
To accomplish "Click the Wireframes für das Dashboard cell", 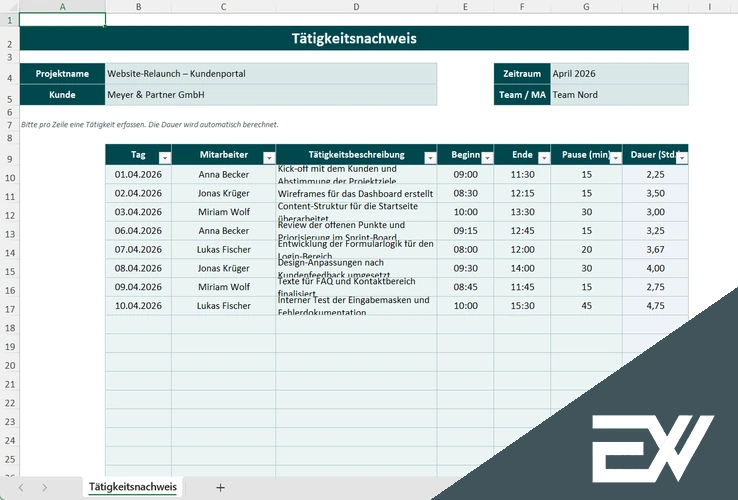I will 356,194.
